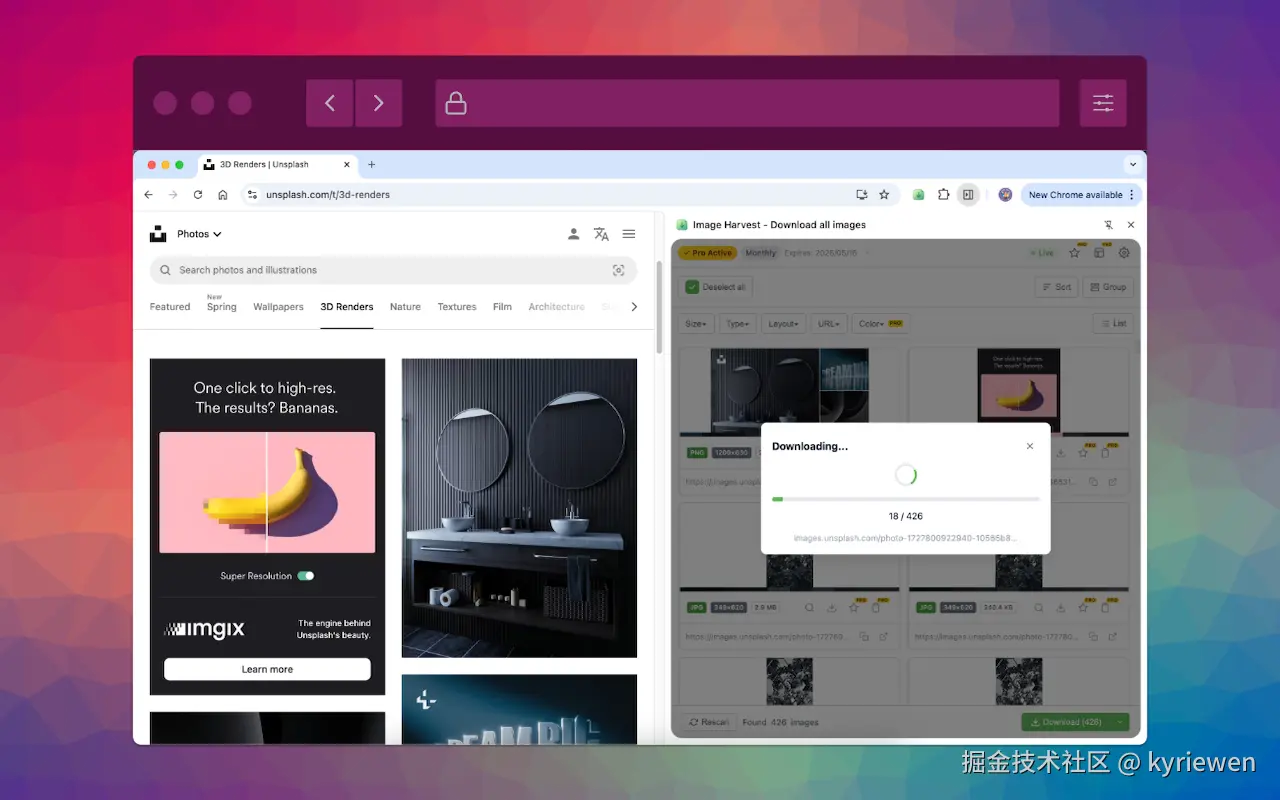Viewport: 1280px width, 800px height.
Task: Click the 3D Renders | Unsplash browser tab
Action: pos(277,164)
